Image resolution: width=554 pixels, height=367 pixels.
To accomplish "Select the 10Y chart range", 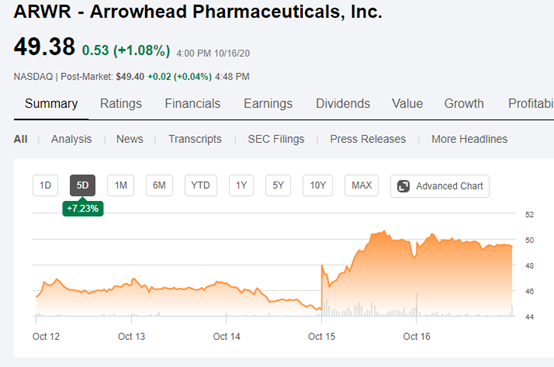I will (318, 185).
